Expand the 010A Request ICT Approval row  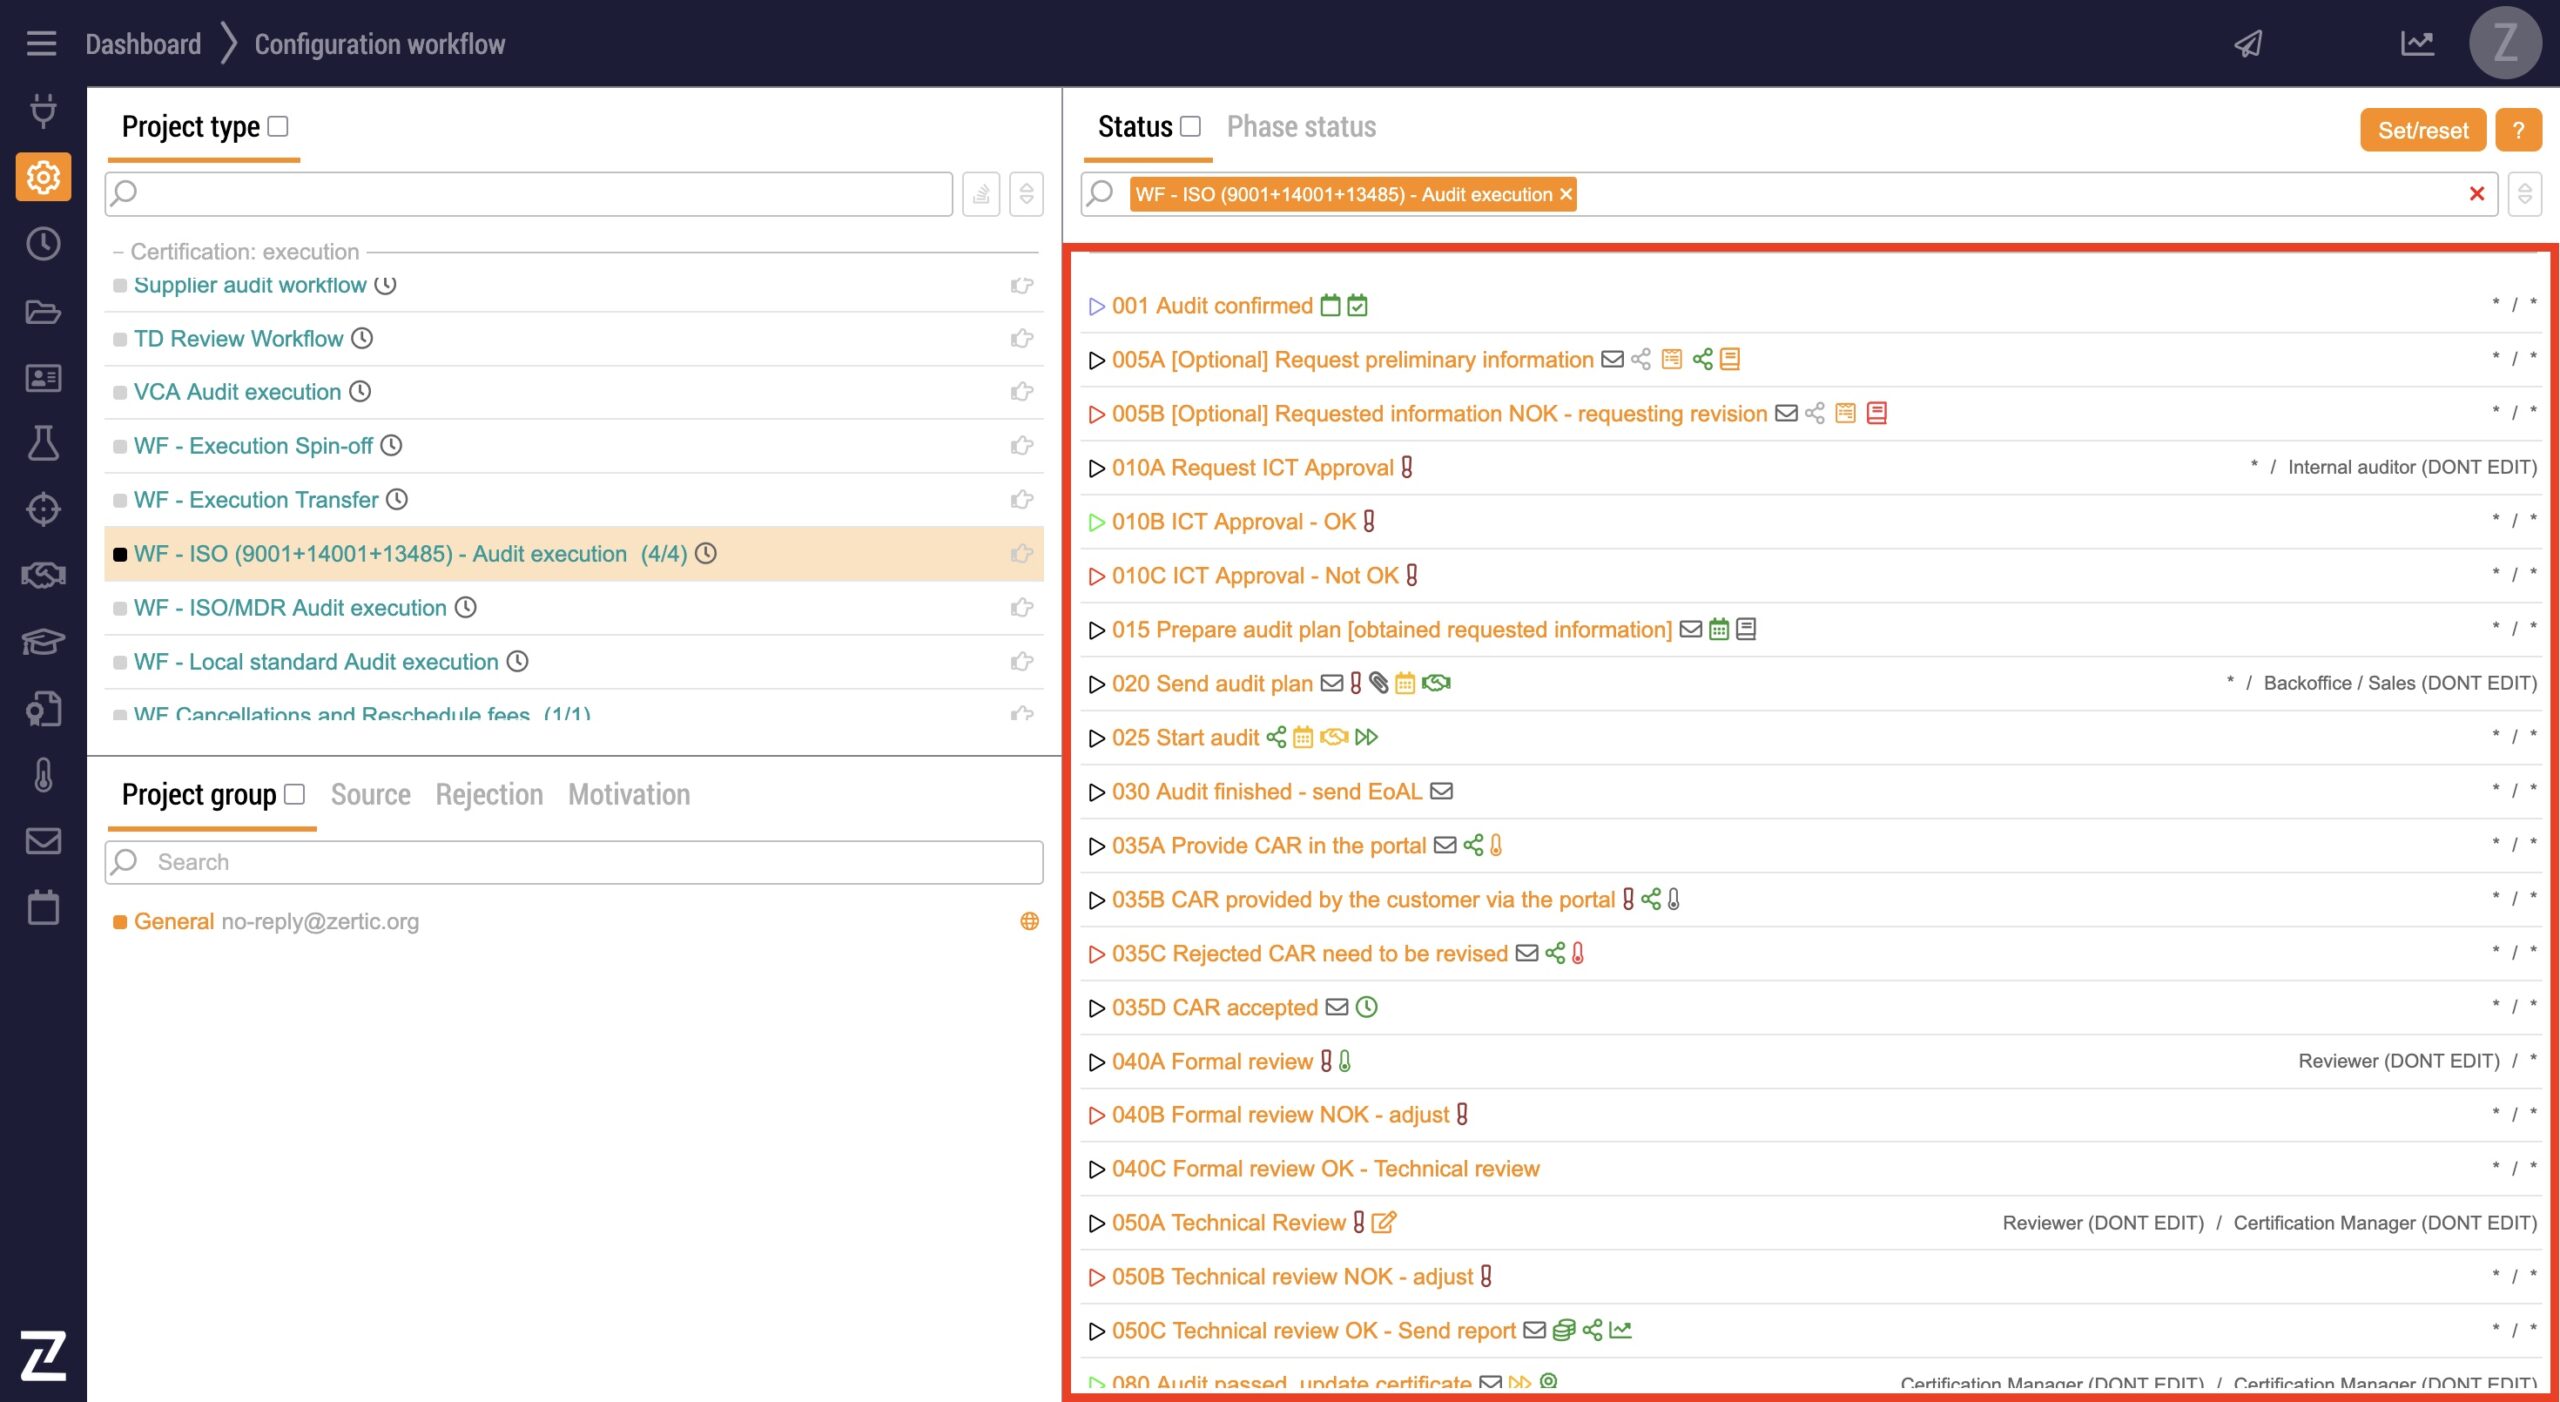pos(1096,468)
